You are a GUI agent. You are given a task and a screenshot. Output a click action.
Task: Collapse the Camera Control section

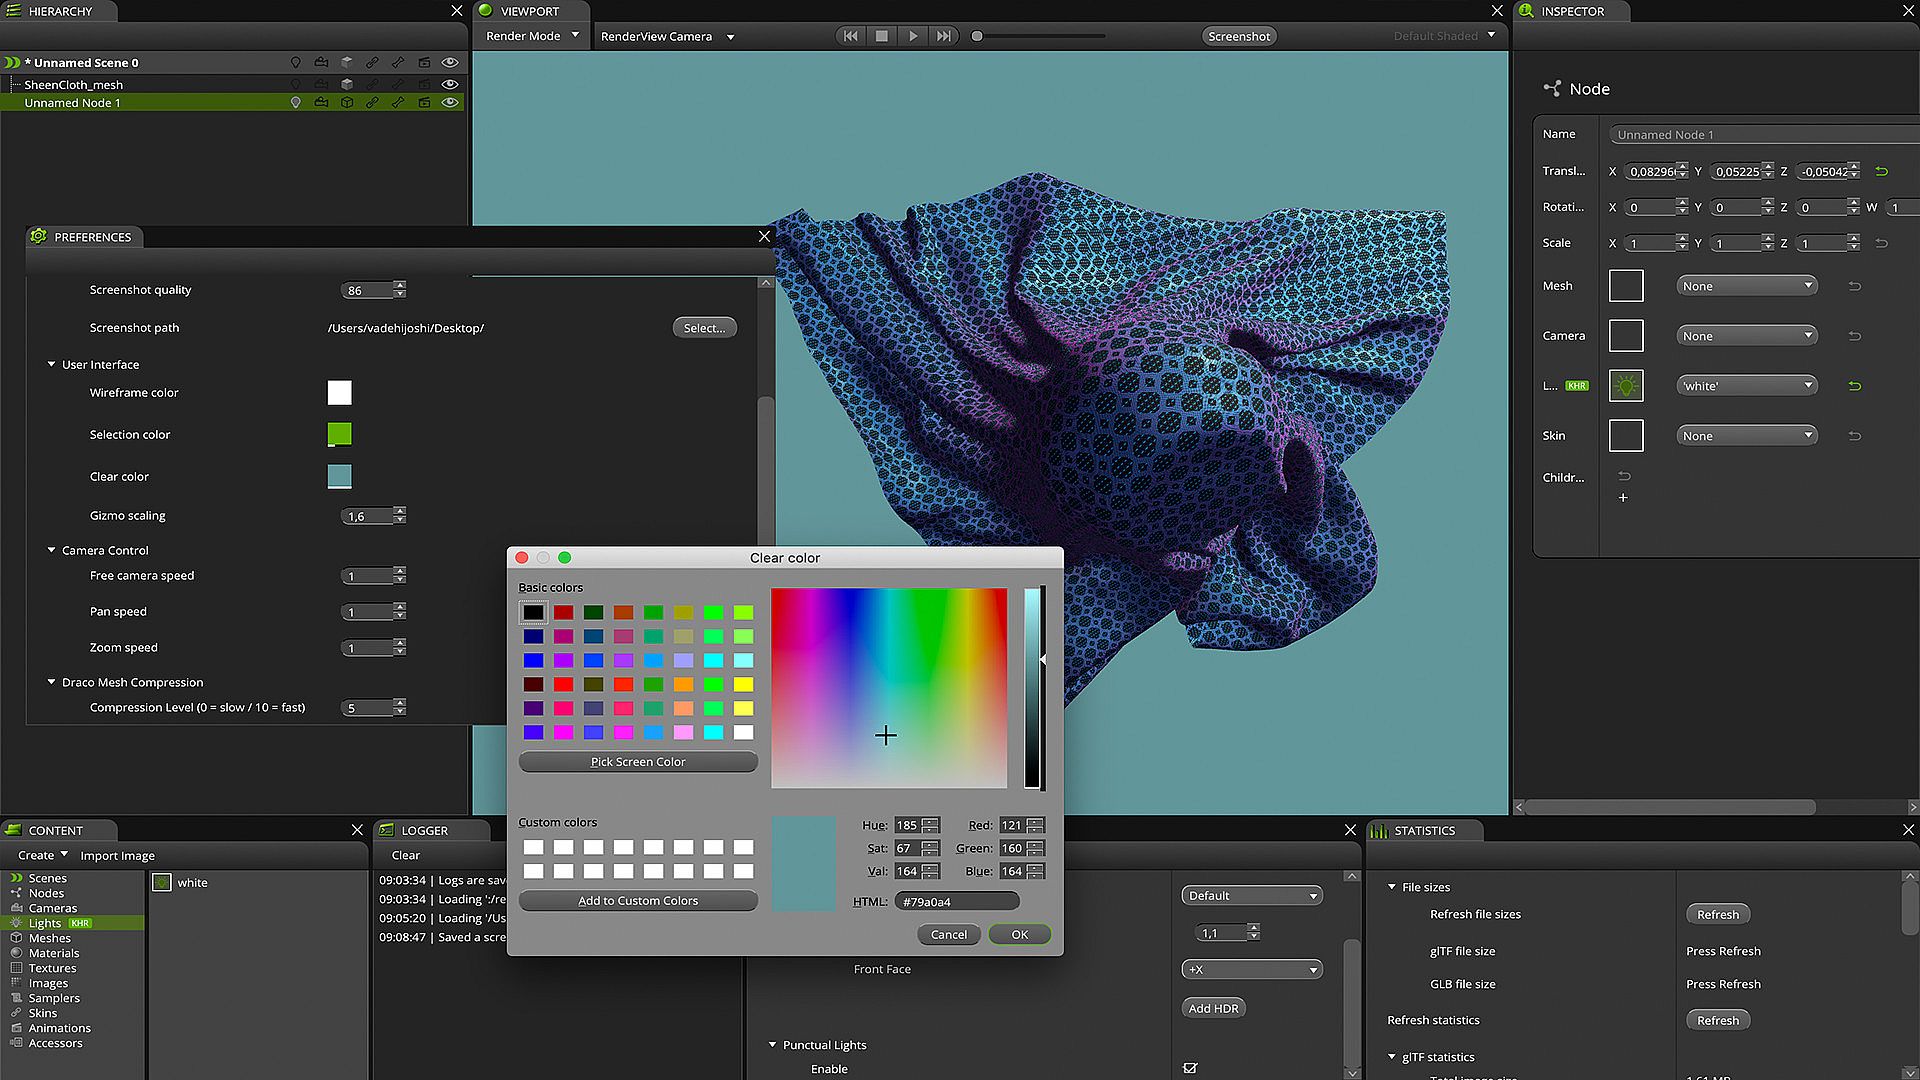pos(52,551)
